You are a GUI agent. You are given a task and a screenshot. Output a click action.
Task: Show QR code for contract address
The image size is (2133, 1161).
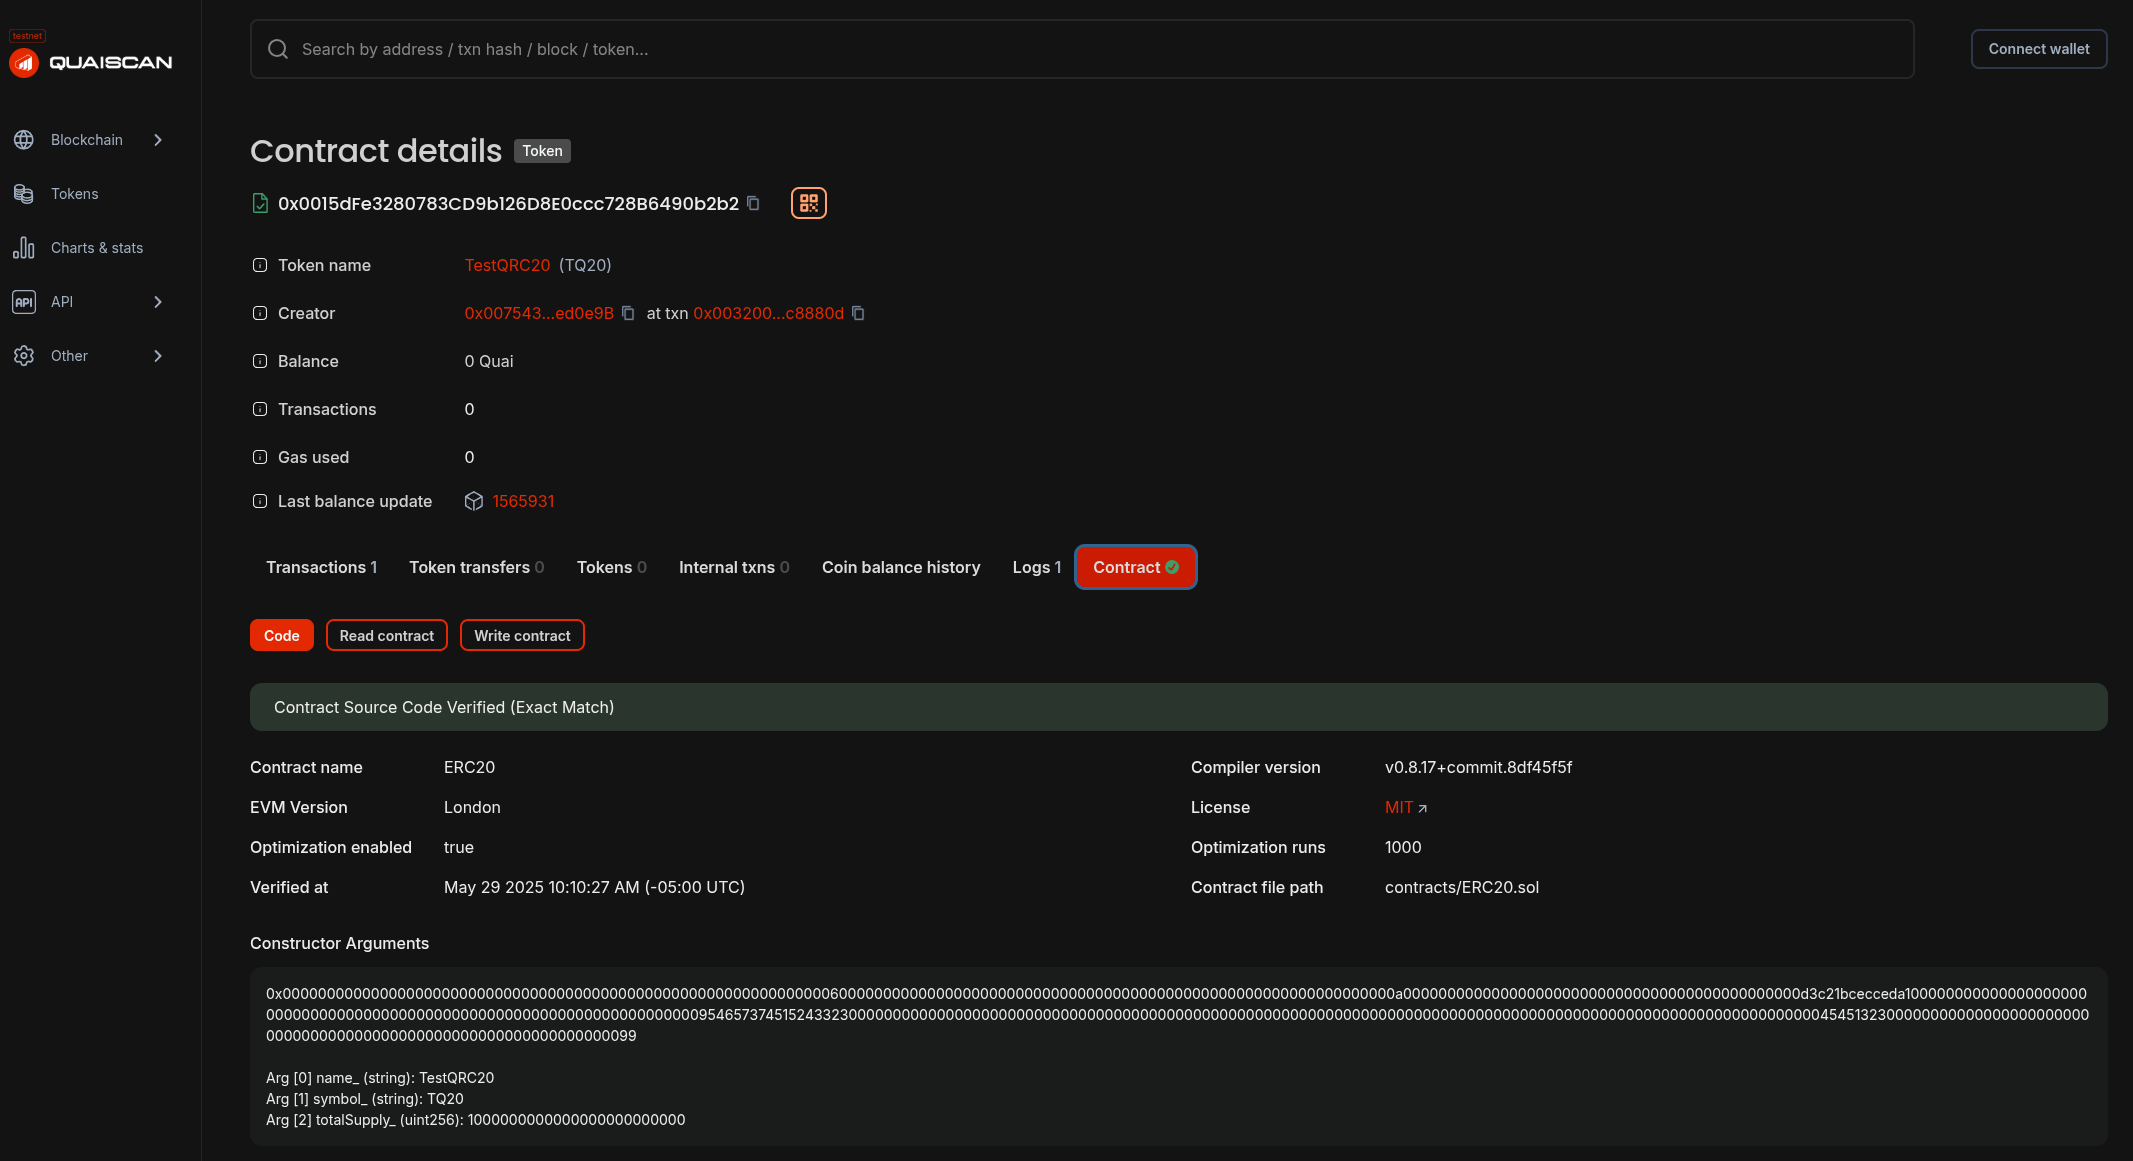808,203
